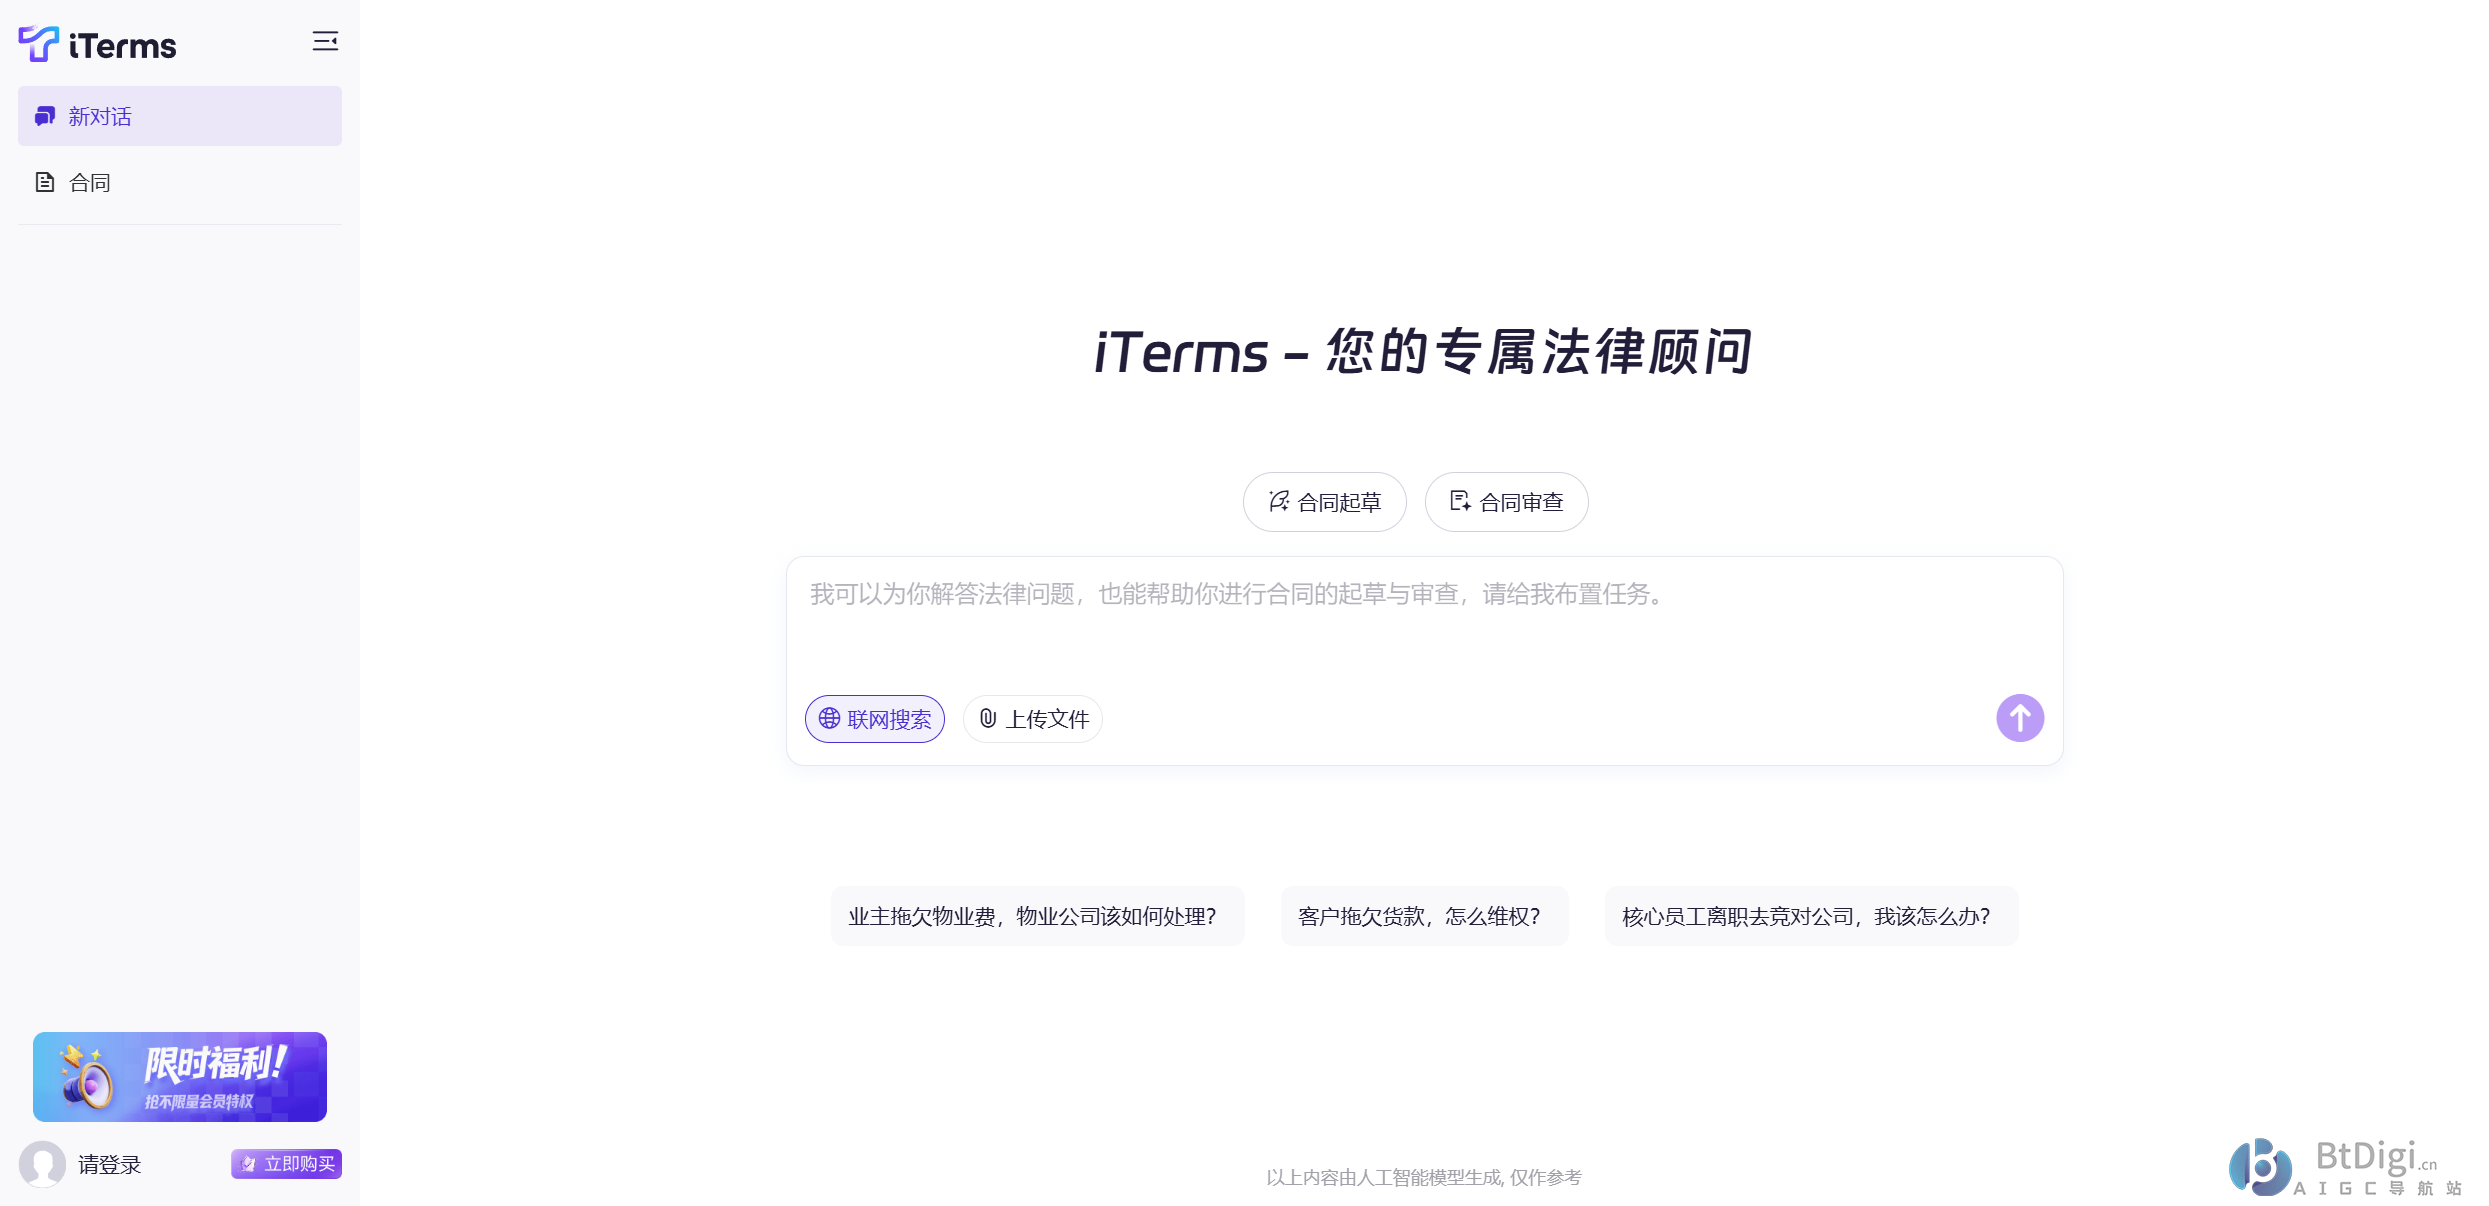Viewport: 2489px width, 1206px height.
Task: Select the 新对话 chat icon
Action: [43, 116]
